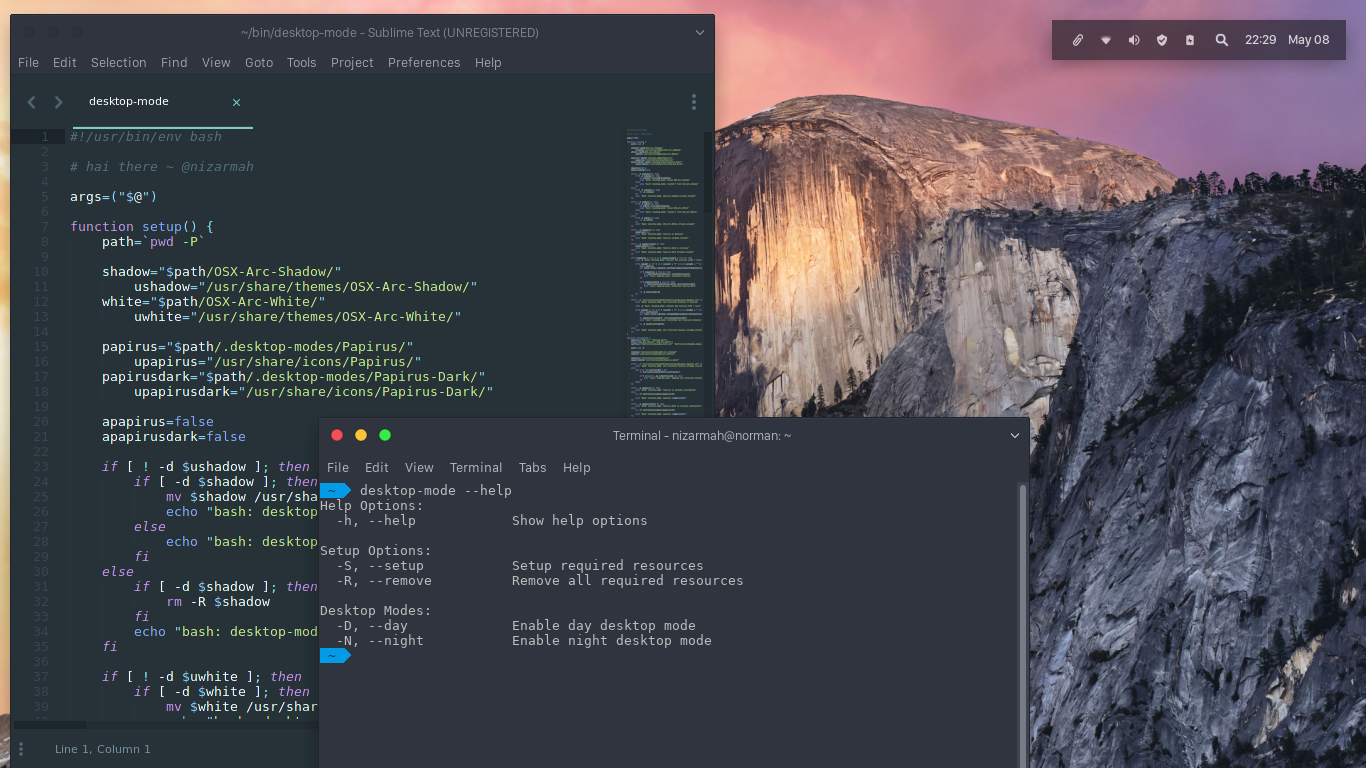Open the shield security tray icon
This screenshot has width=1366, height=768.
tap(1162, 40)
